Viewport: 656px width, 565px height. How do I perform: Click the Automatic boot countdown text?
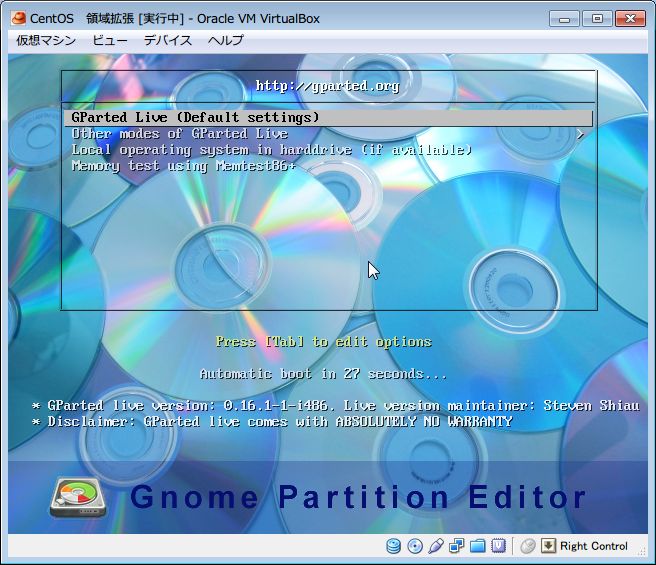323,374
